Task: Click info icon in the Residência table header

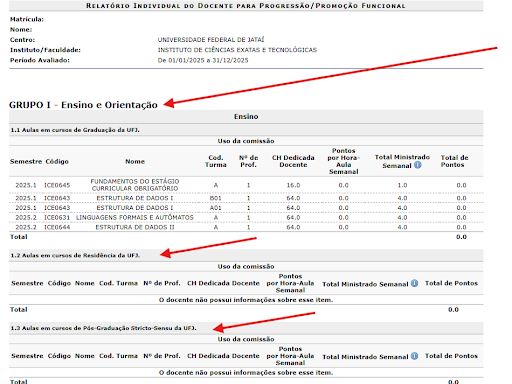Action: coord(414,283)
